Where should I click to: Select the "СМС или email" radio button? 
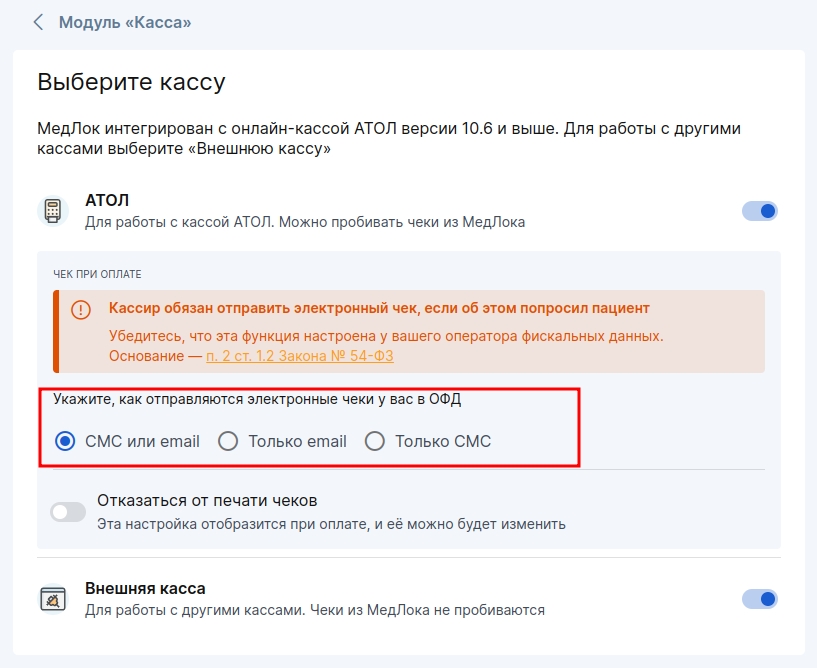65,441
